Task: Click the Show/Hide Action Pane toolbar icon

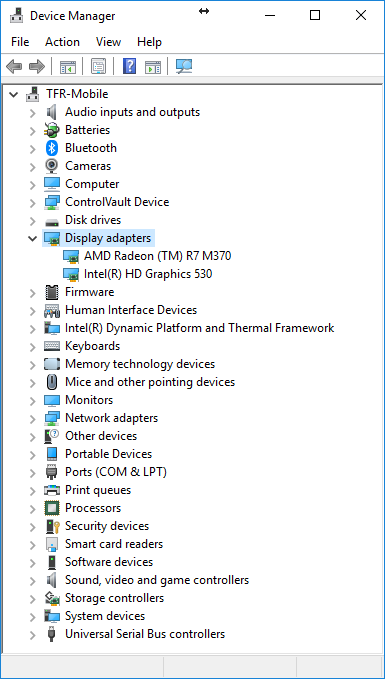Action: 153,67
